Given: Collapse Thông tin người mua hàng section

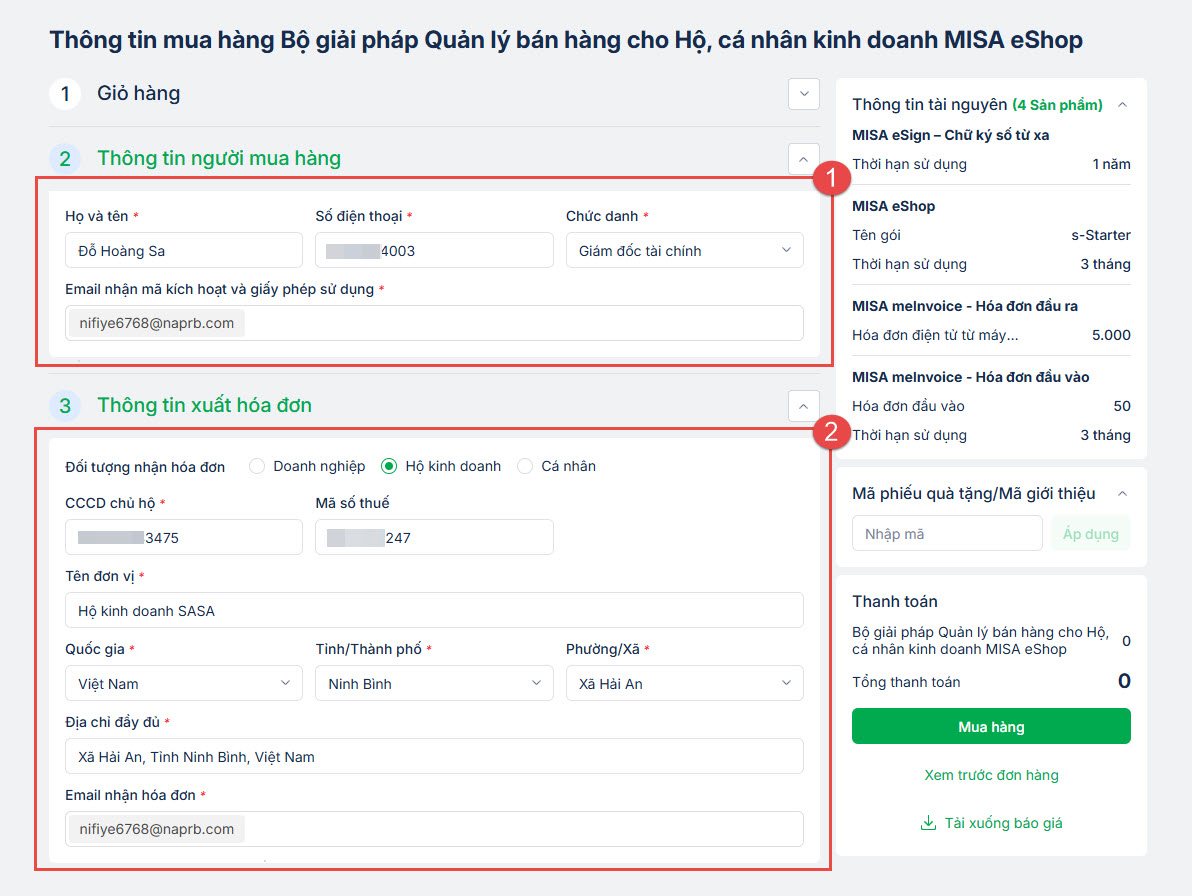Looking at the screenshot, I should coord(803,158).
